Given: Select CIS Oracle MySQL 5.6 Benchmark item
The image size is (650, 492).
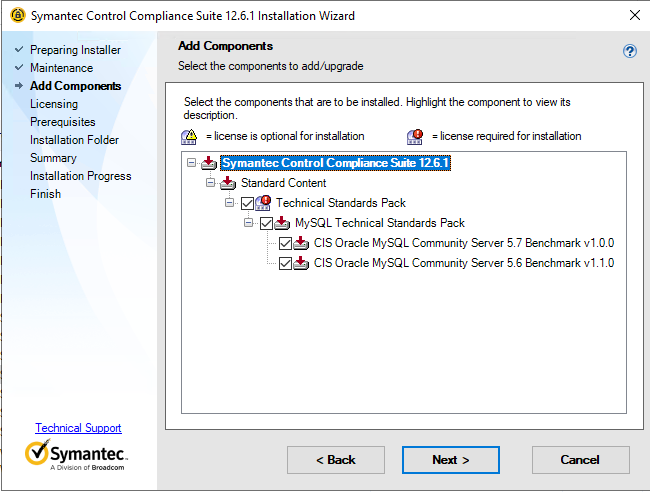Looking at the screenshot, I should pyautogui.click(x=463, y=263).
